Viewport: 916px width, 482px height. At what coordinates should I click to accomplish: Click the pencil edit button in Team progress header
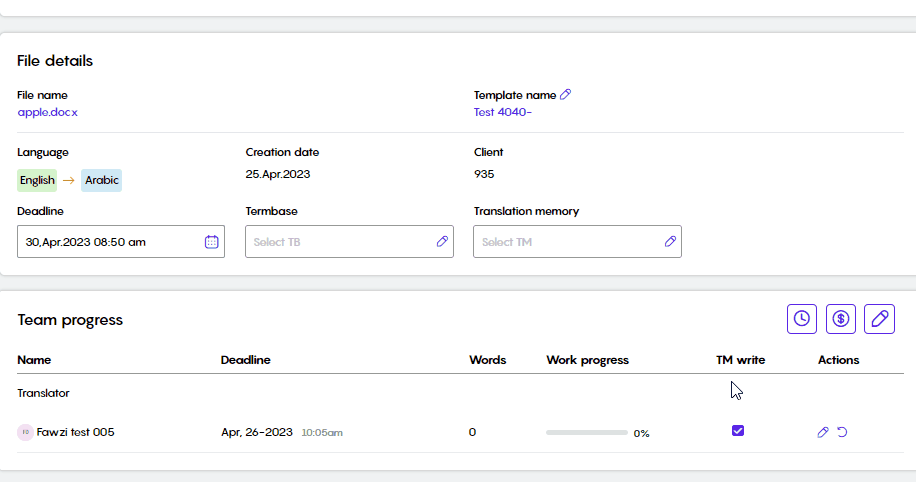tap(879, 319)
